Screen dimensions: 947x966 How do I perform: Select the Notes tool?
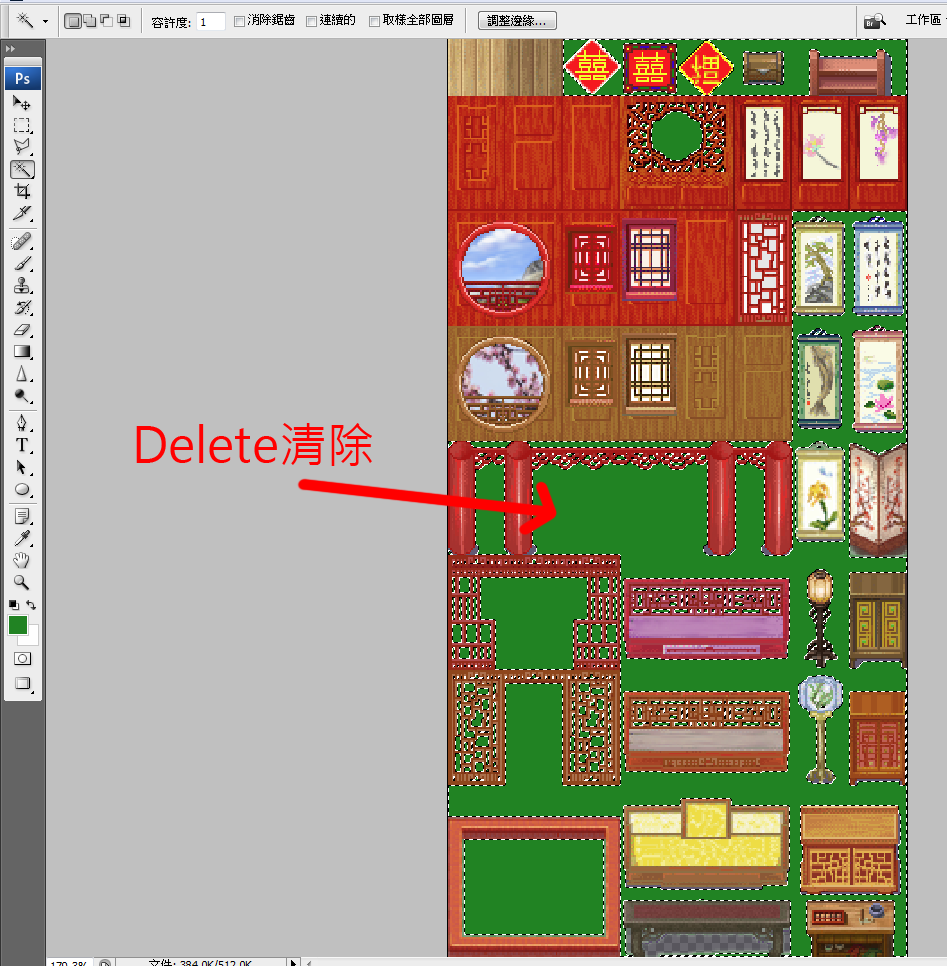pyautogui.click(x=22, y=516)
